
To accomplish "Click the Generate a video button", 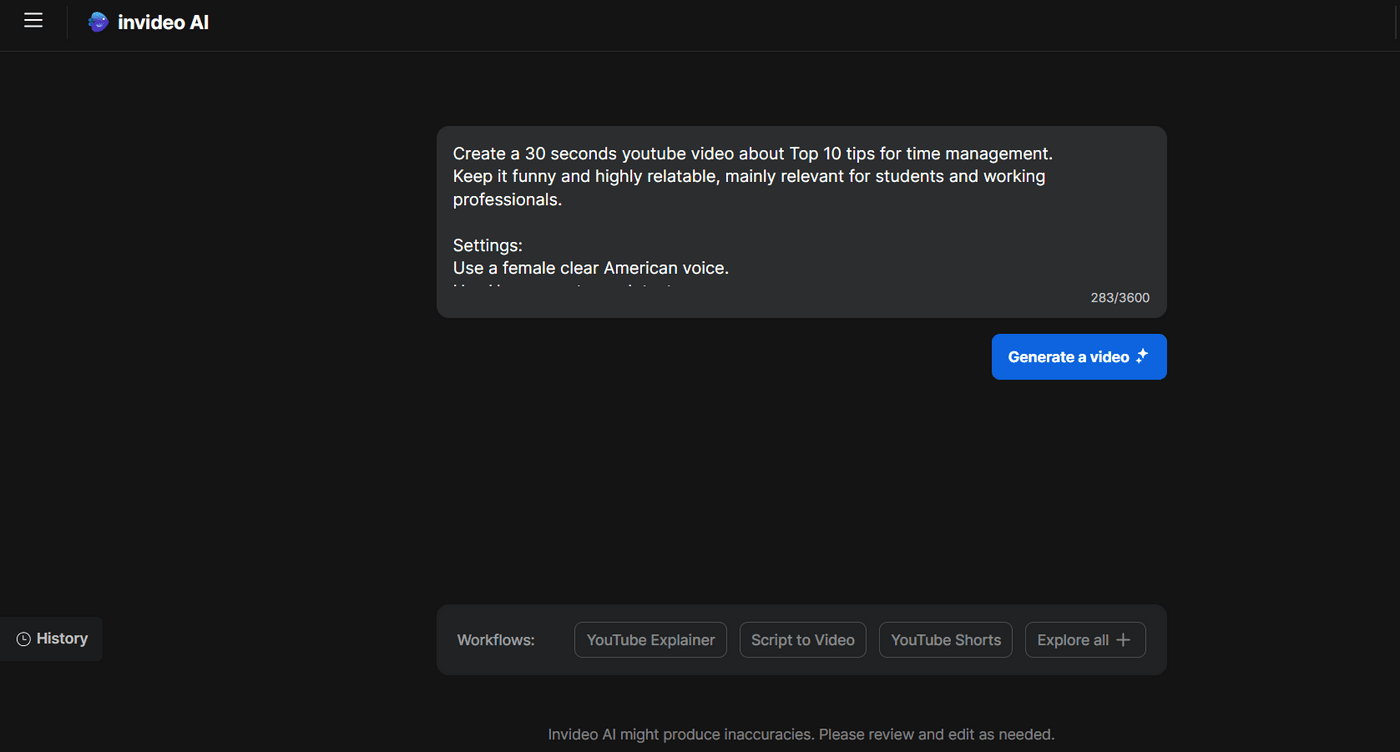I will [x=1079, y=356].
